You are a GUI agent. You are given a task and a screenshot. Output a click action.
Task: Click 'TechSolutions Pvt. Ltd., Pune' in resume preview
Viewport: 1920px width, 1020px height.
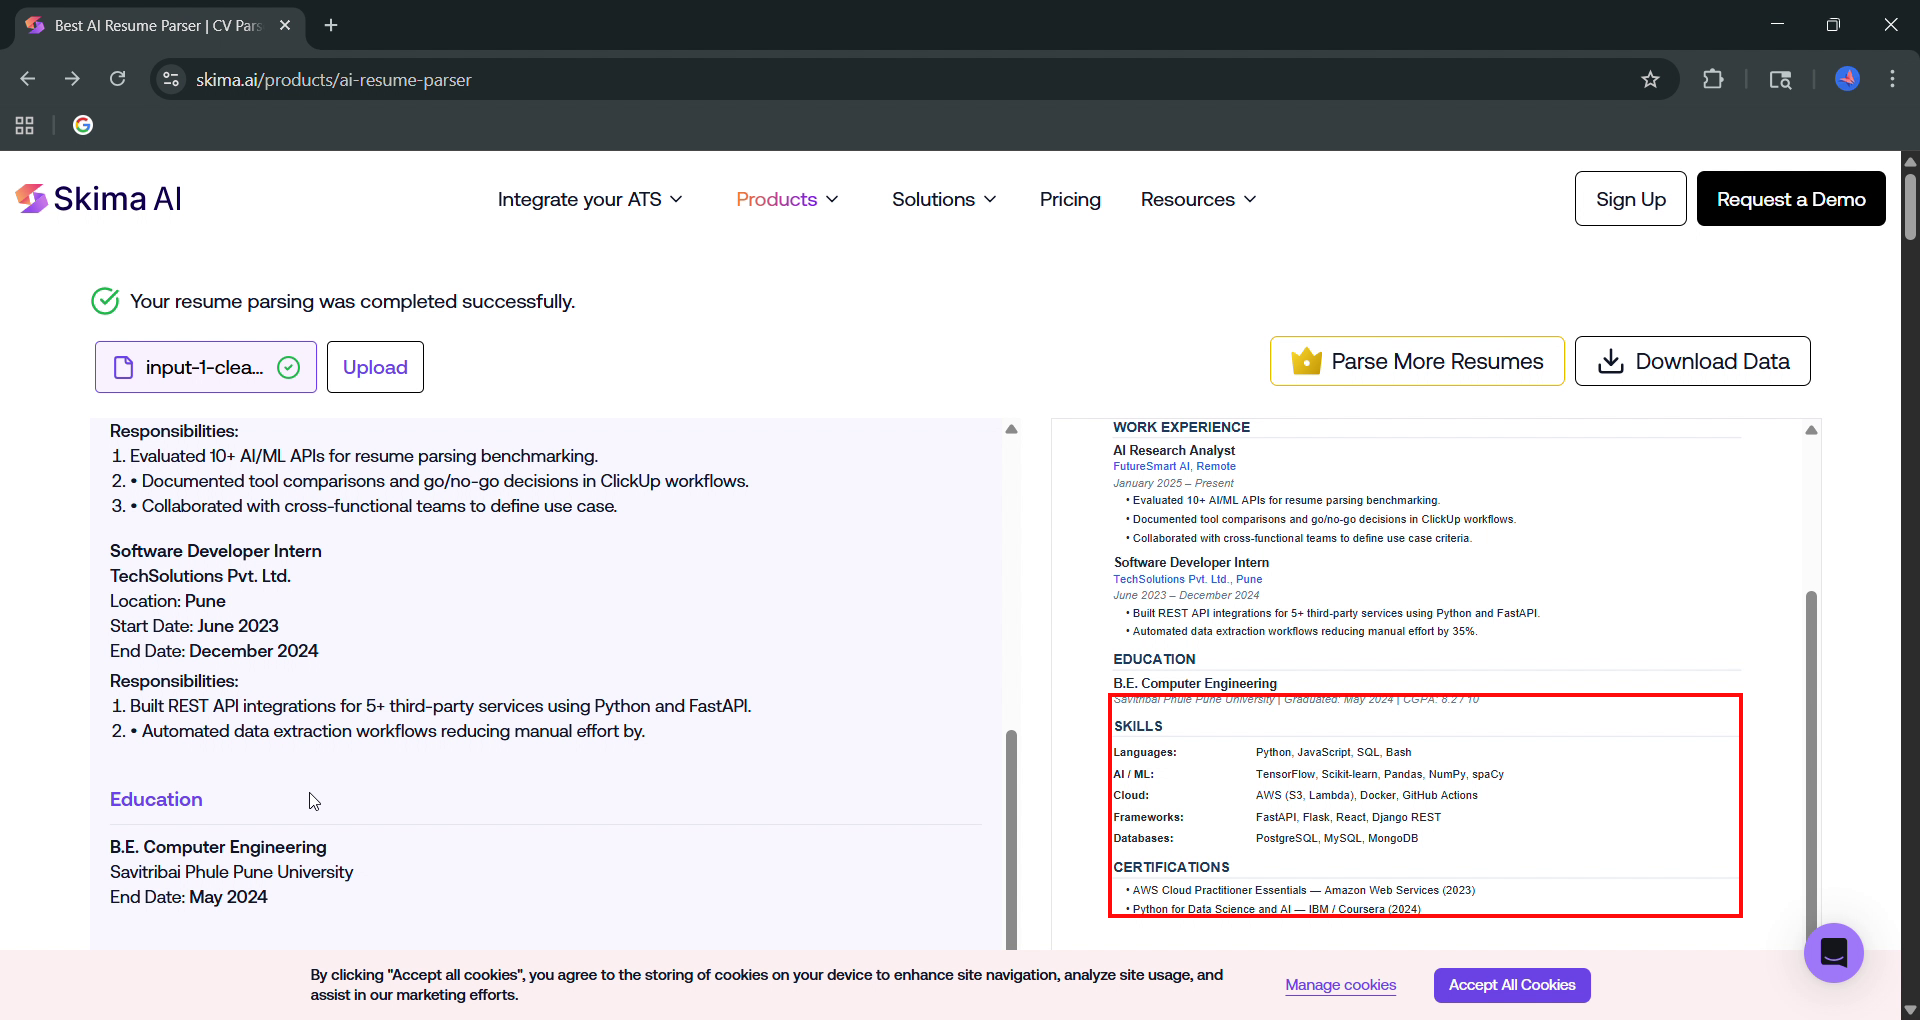click(1188, 579)
